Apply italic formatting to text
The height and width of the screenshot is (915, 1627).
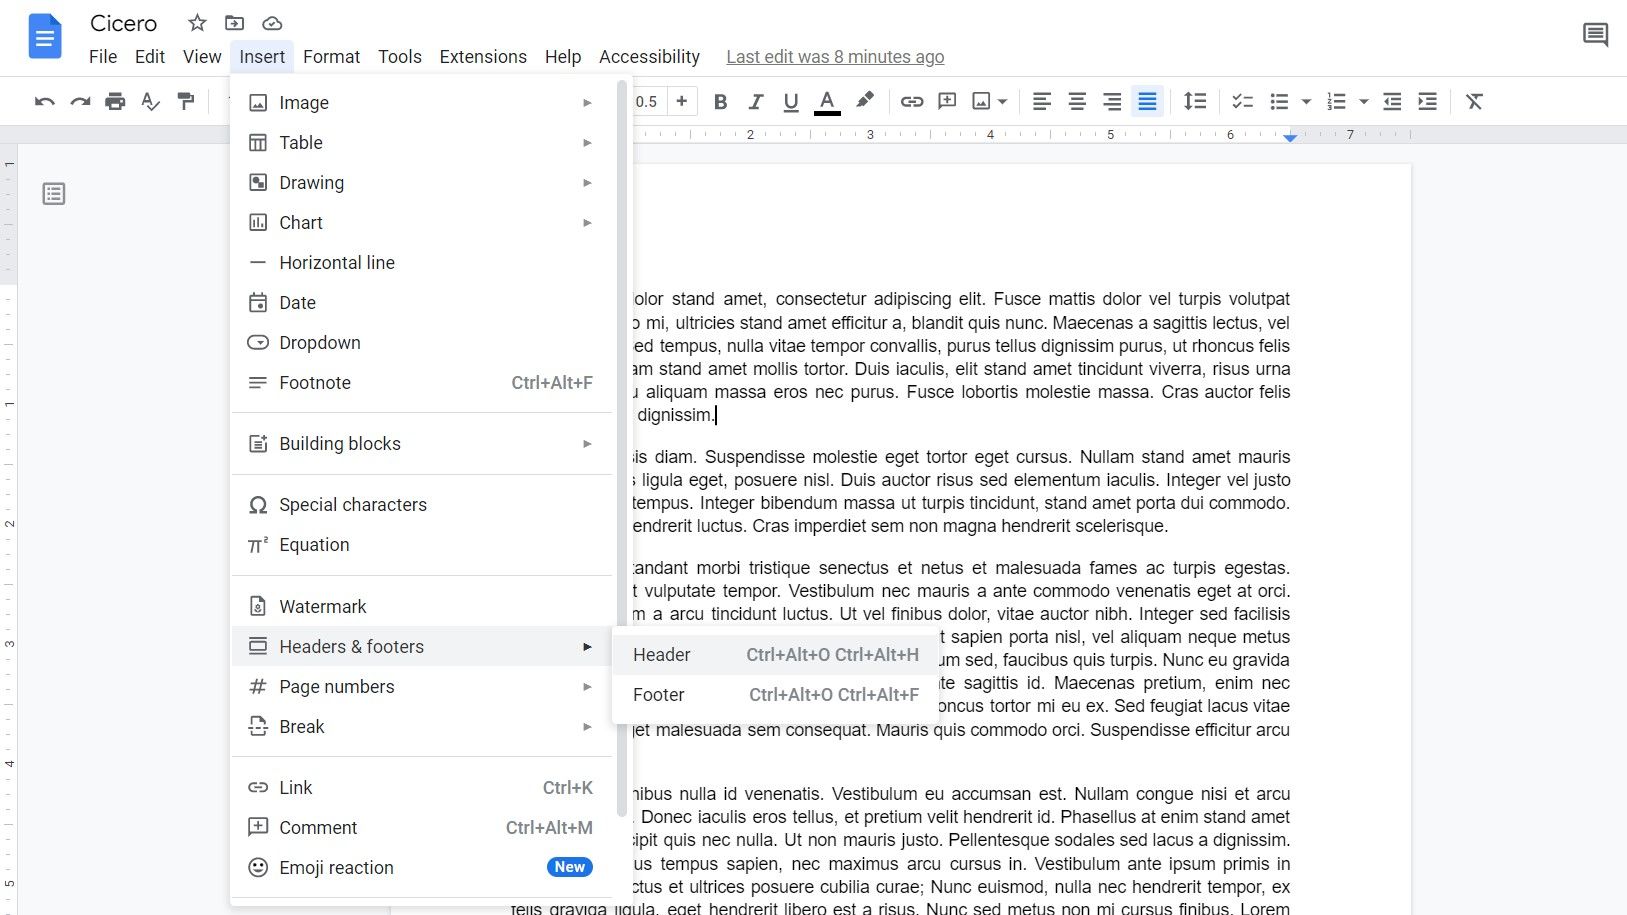[756, 101]
